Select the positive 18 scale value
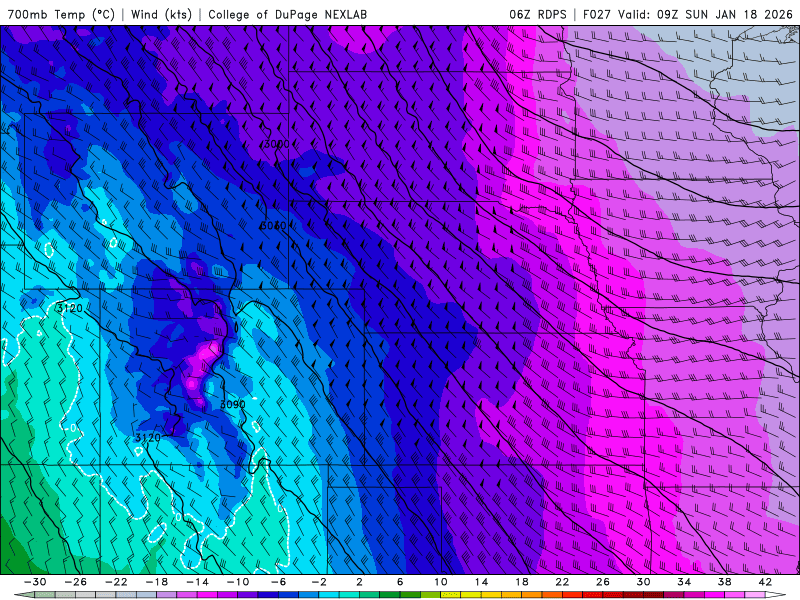The image size is (800, 600). 522,582
